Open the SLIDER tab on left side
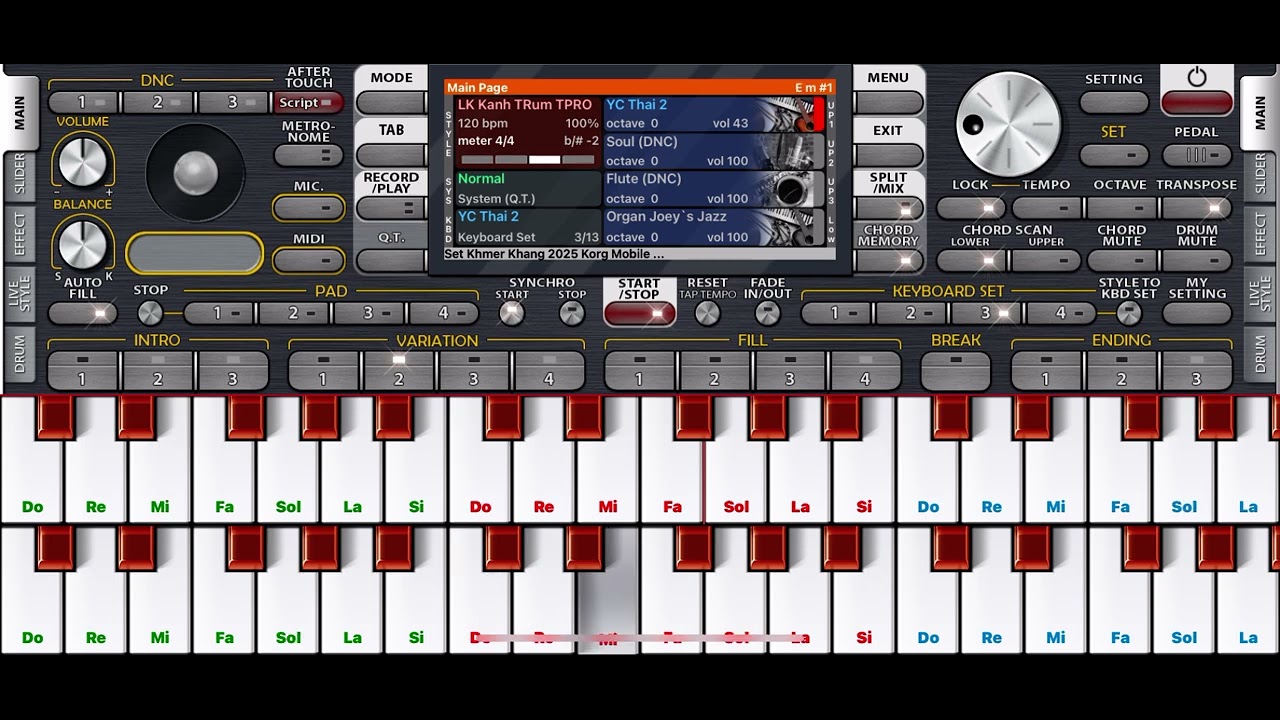This screenshot has width=1280, height=720. (x=19, y=174)
